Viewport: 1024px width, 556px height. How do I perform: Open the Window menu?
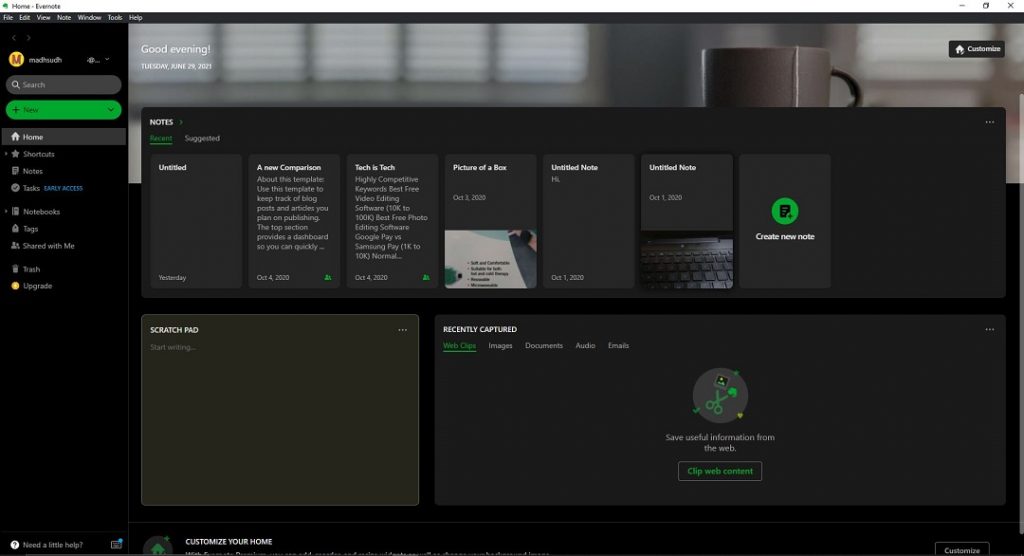(x=89, y=18)
